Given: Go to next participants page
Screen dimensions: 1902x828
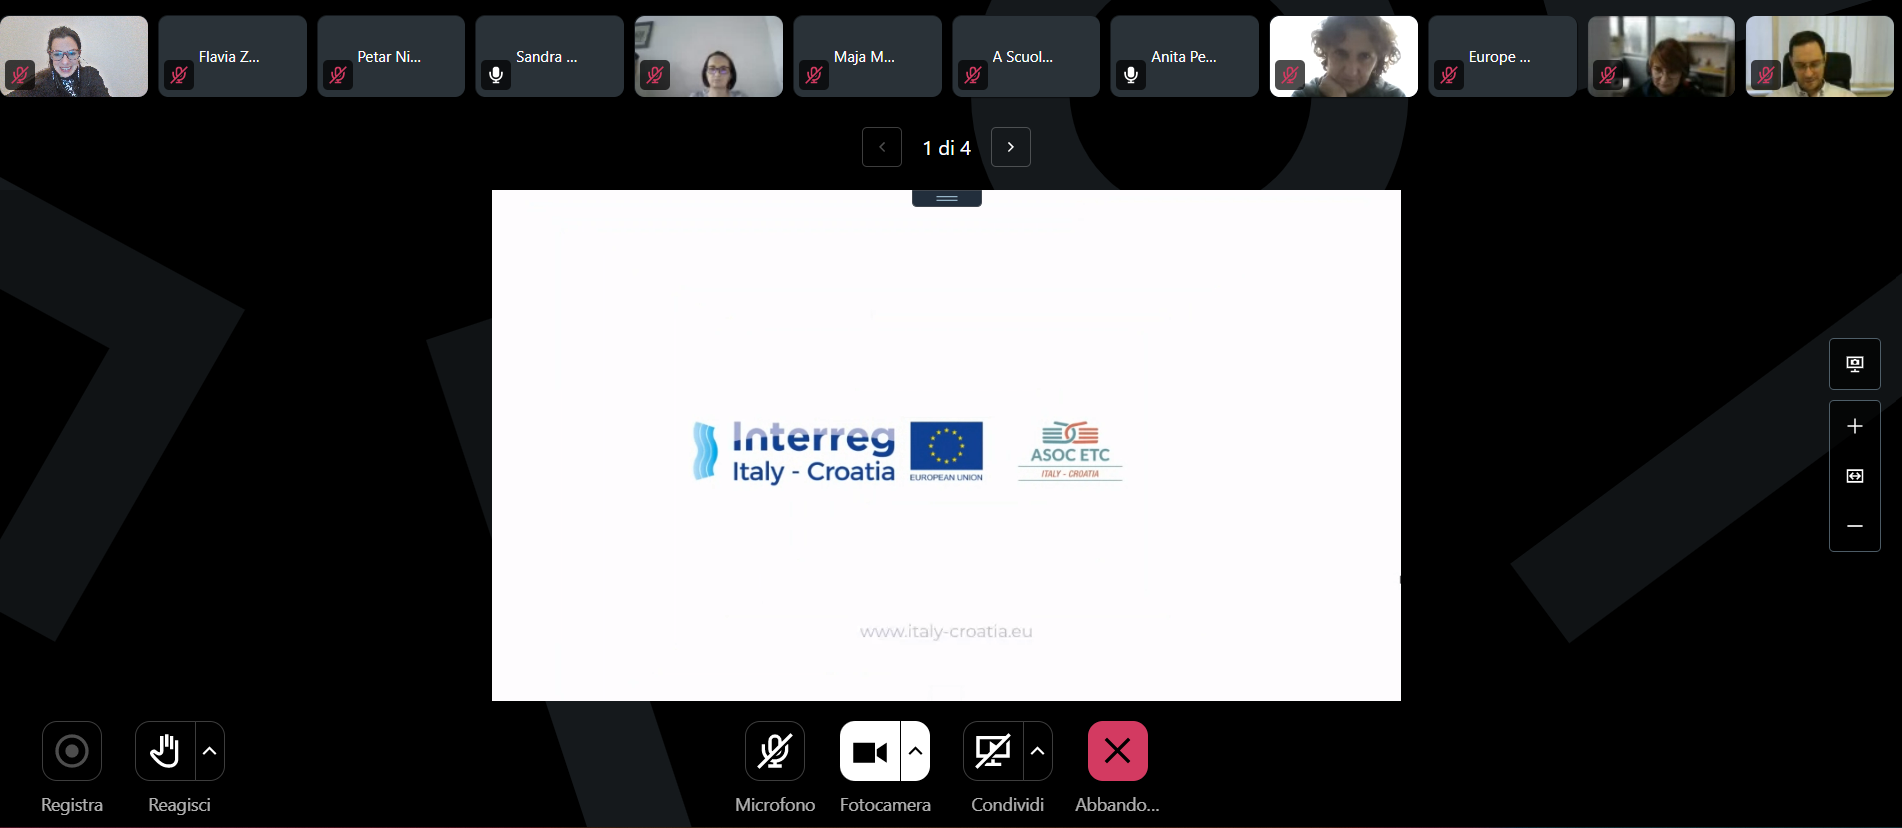Looking at the screenshot, I should [1011, 147].
